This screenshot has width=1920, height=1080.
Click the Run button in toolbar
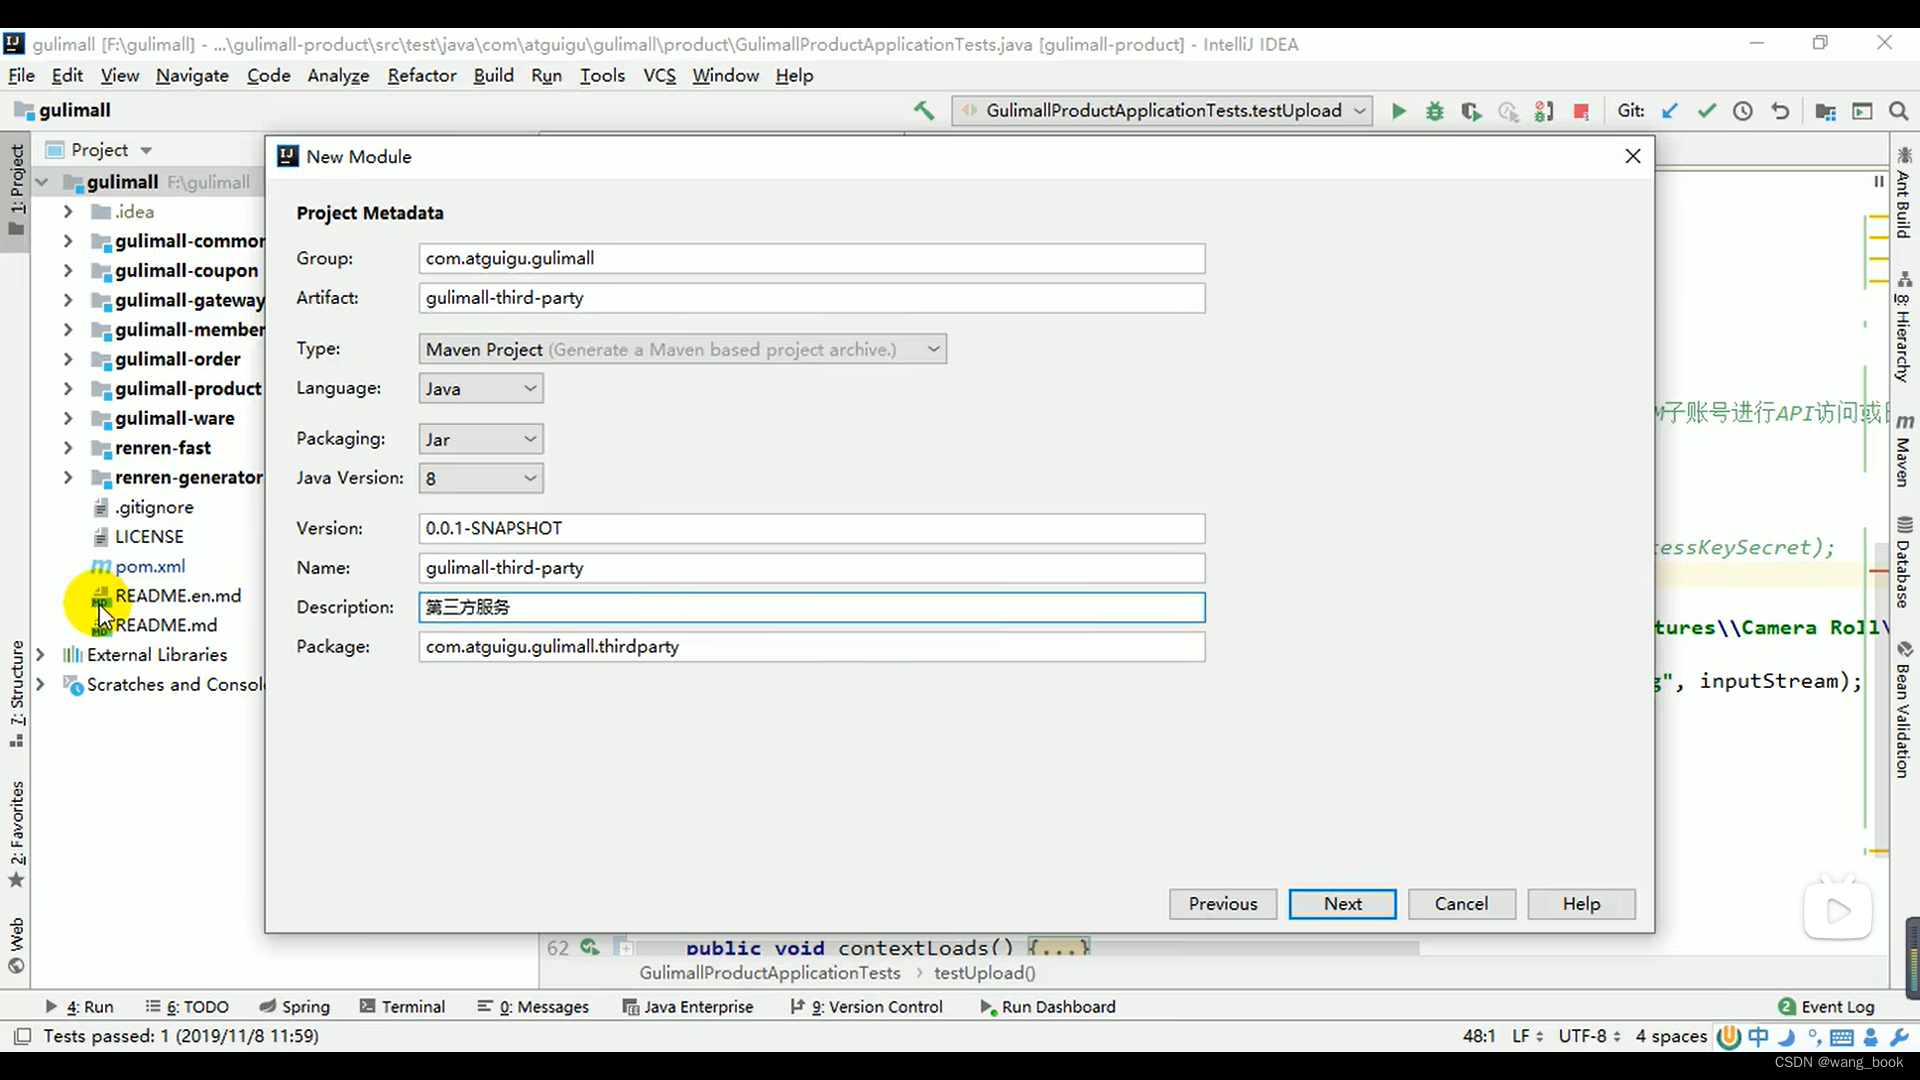pyautogui.click(x=1399, y=111)
